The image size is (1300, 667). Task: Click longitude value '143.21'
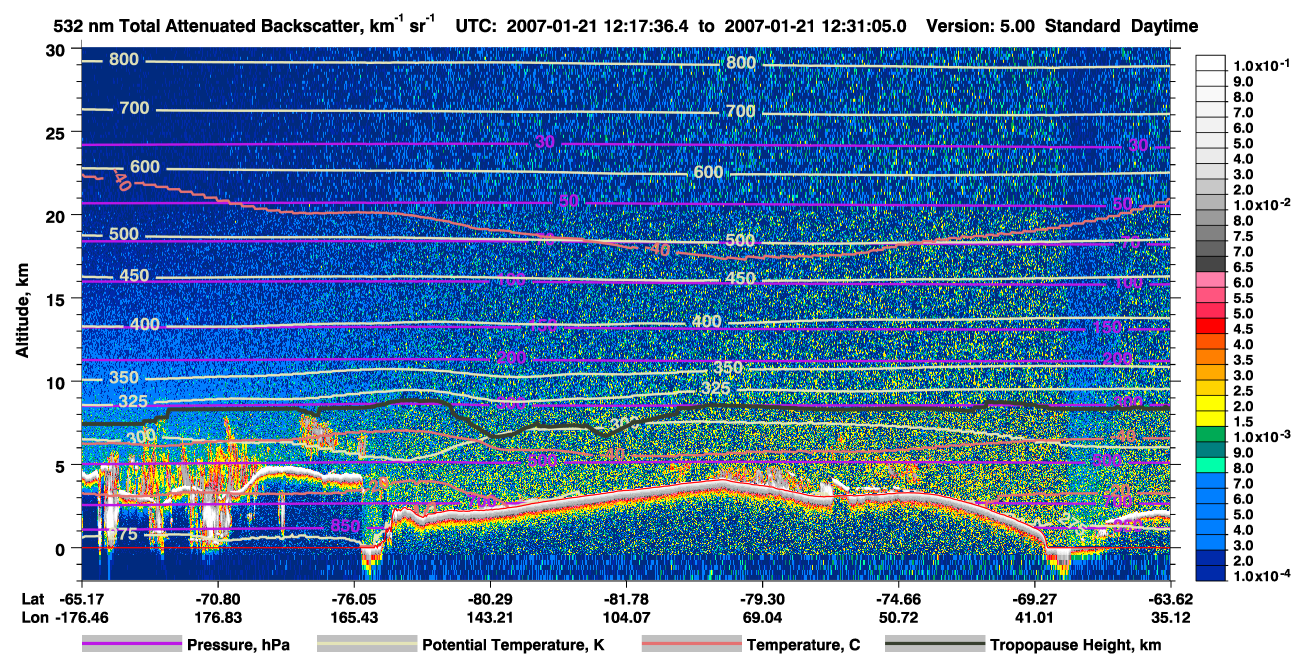tap(490, 617)
